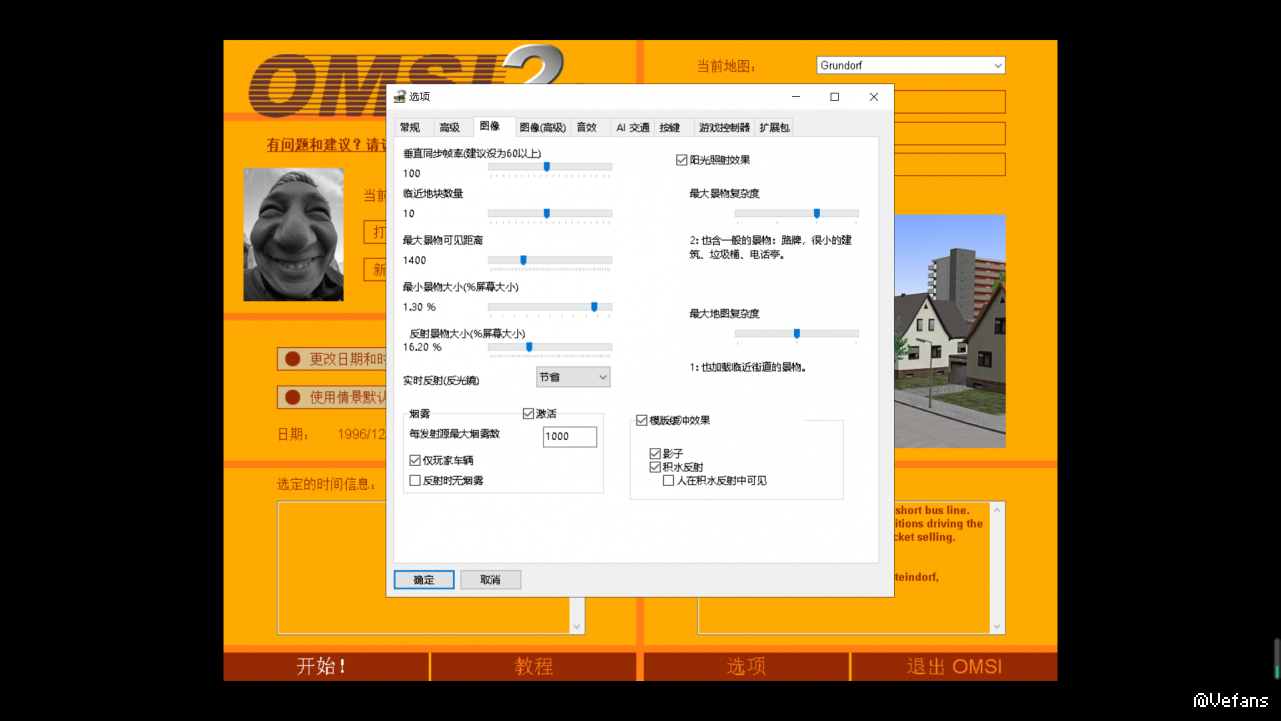This screenshot has height=721, width=1281.
Task: Disable the 阳光照射效果 checkbox
Action: pyautogui.click(x=682, y=160)
